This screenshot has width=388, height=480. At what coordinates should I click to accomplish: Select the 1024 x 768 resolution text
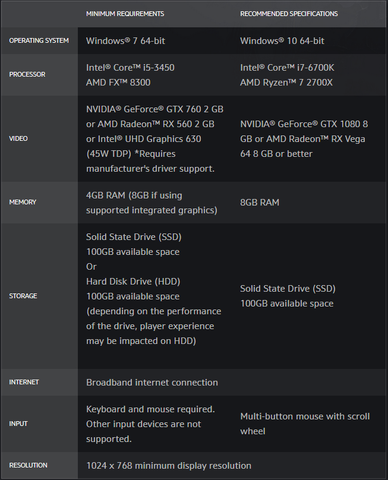click(169, 466)
